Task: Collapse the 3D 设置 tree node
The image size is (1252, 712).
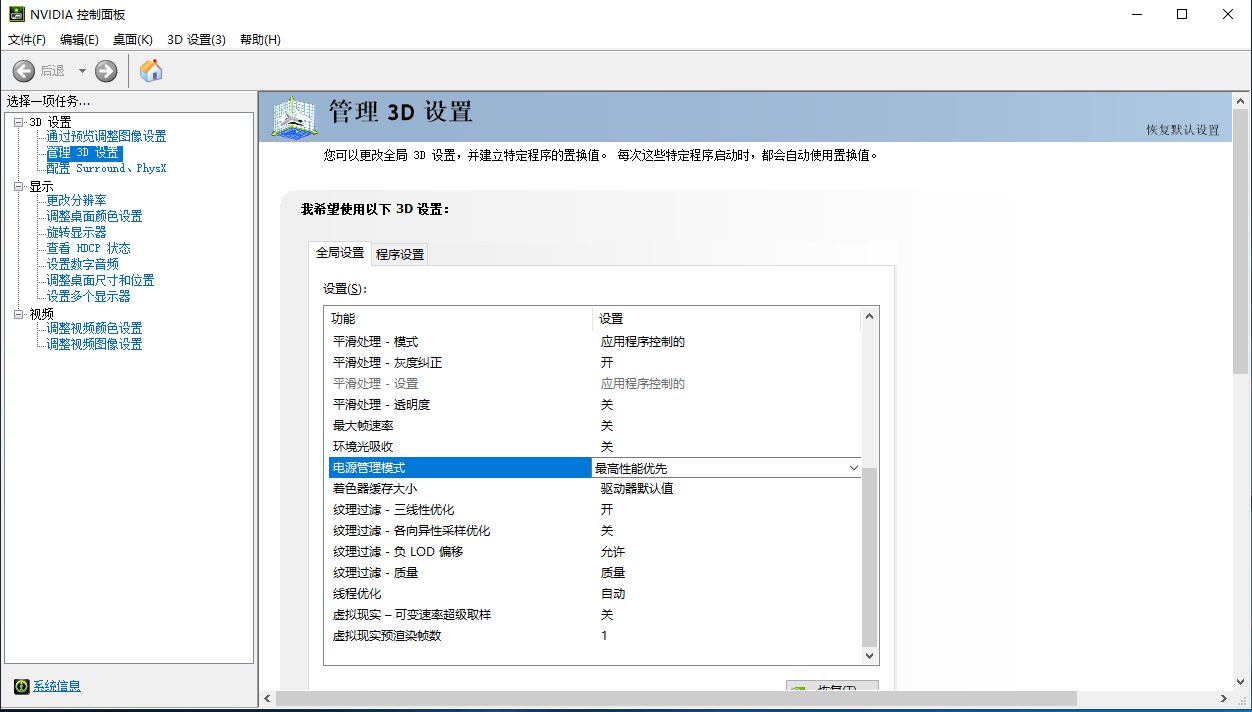Action: click(18, 122)
